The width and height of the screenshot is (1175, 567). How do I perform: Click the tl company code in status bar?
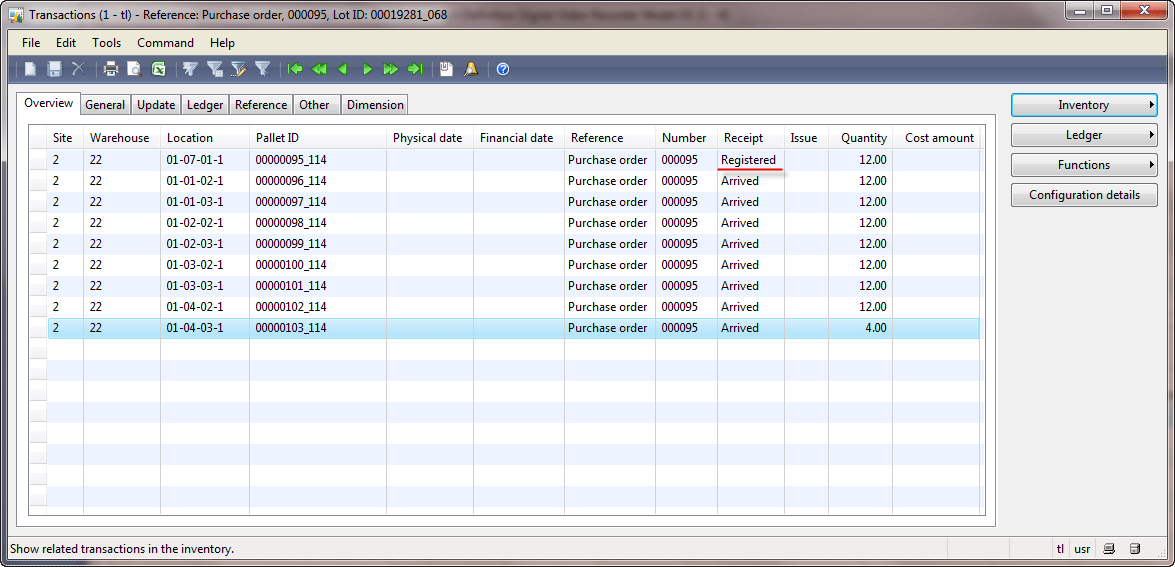click(x=1060, y=548)
